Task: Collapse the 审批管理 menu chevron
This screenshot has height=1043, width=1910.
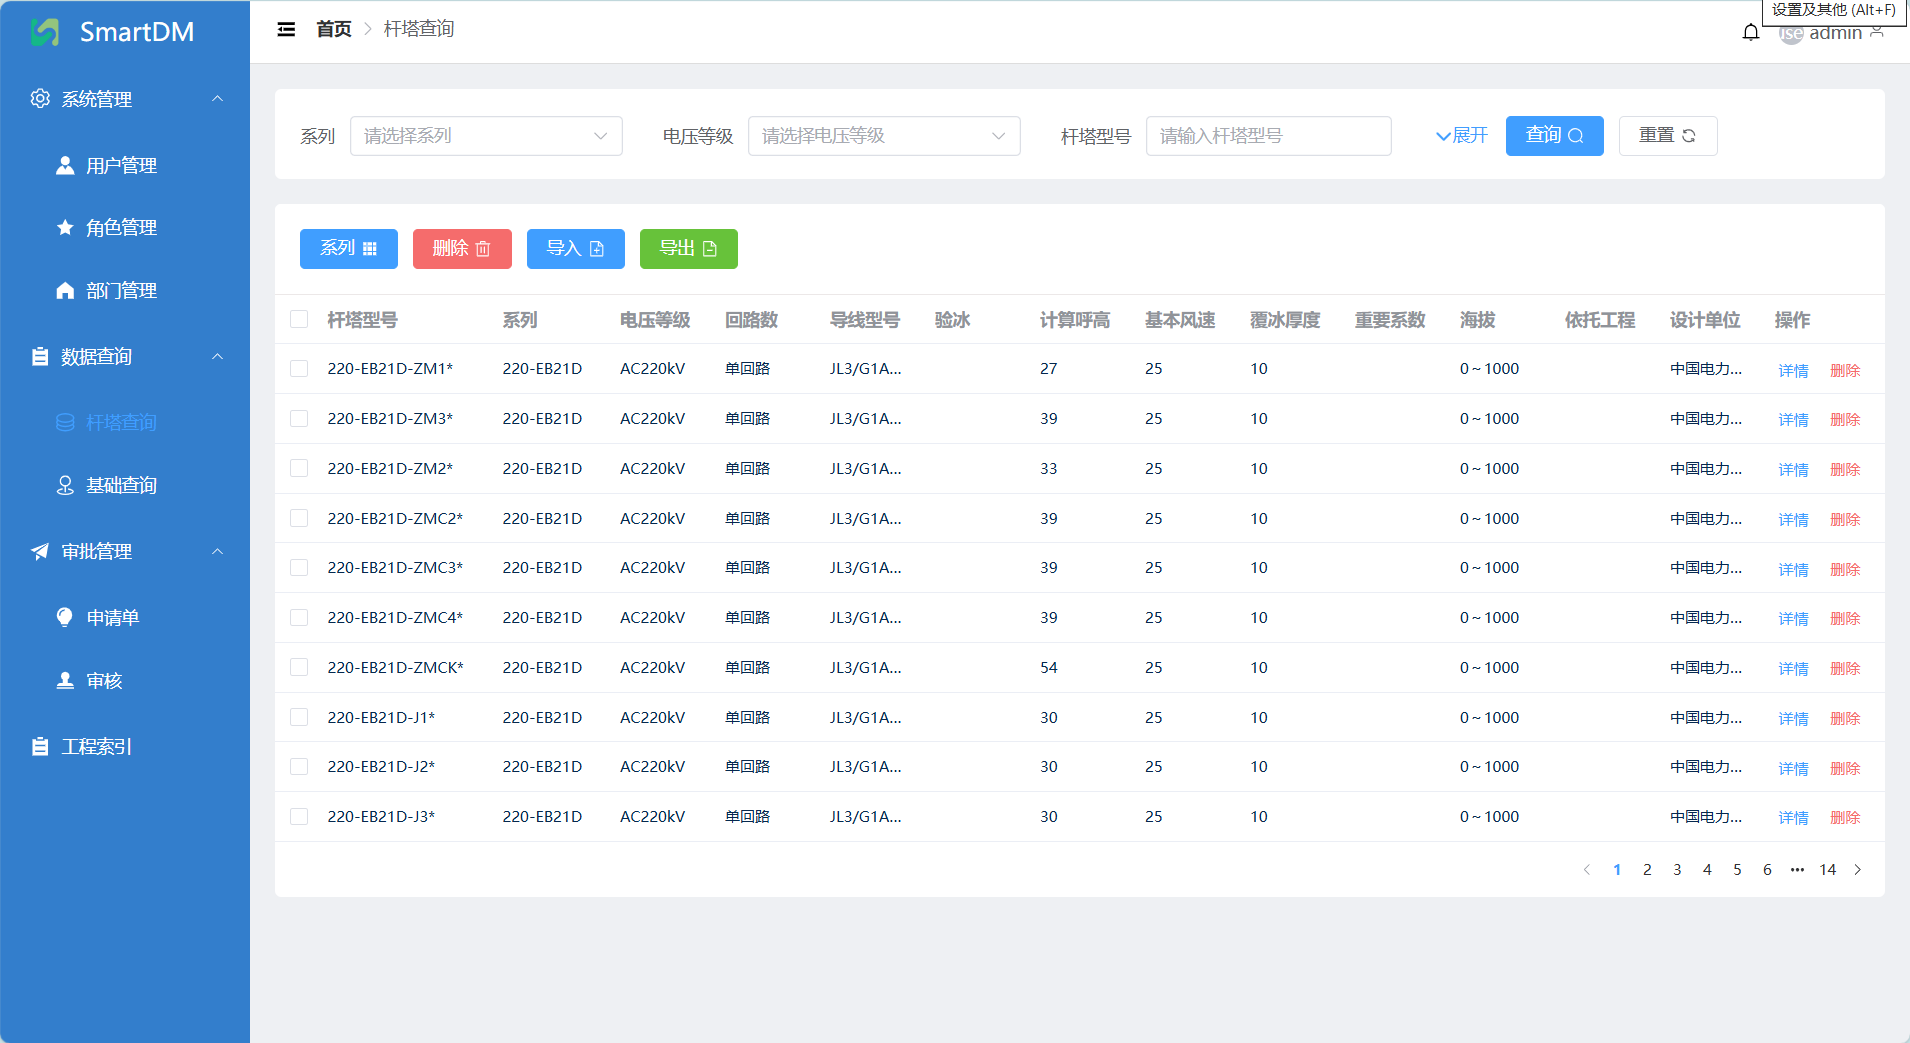Action: [x=218, y=551]
